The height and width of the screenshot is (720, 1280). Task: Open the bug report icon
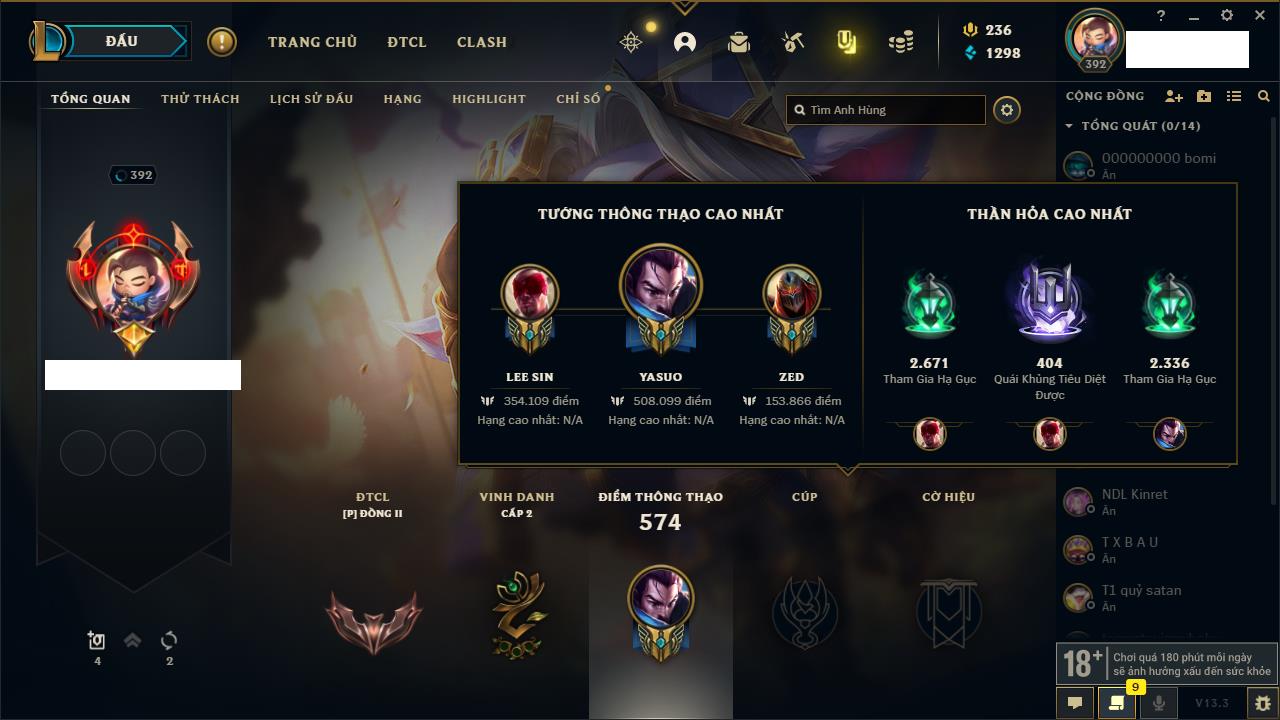[x=1263, y=703]
